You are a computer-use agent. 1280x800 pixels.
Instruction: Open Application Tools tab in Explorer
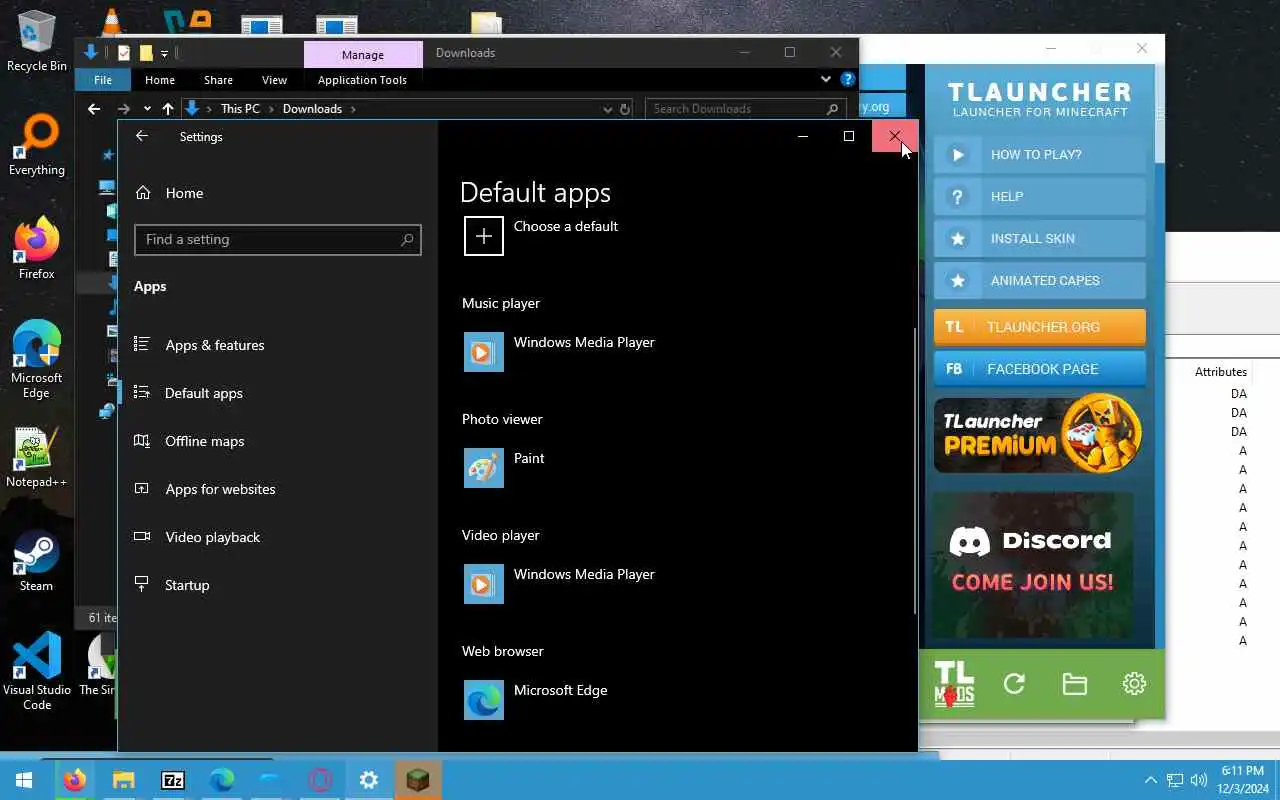(362, 80)
